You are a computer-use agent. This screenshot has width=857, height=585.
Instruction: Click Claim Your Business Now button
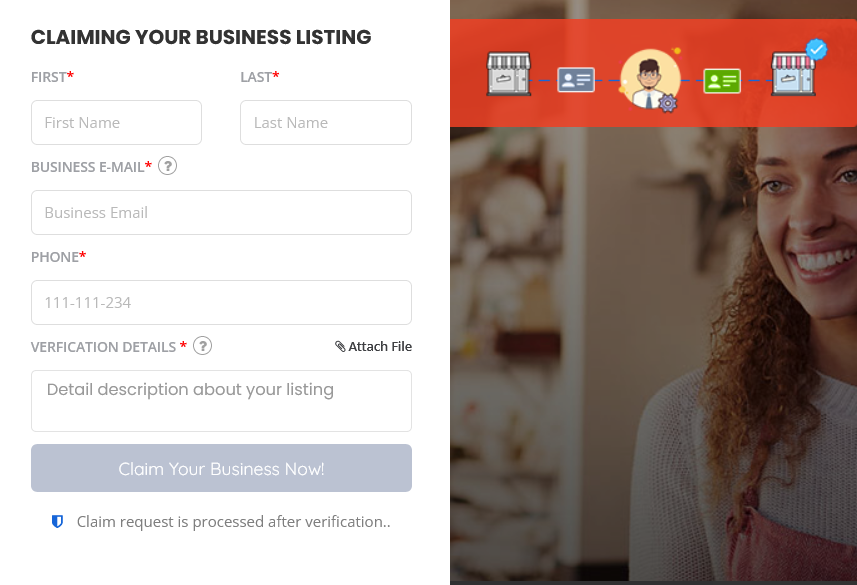tap(221, 468)
